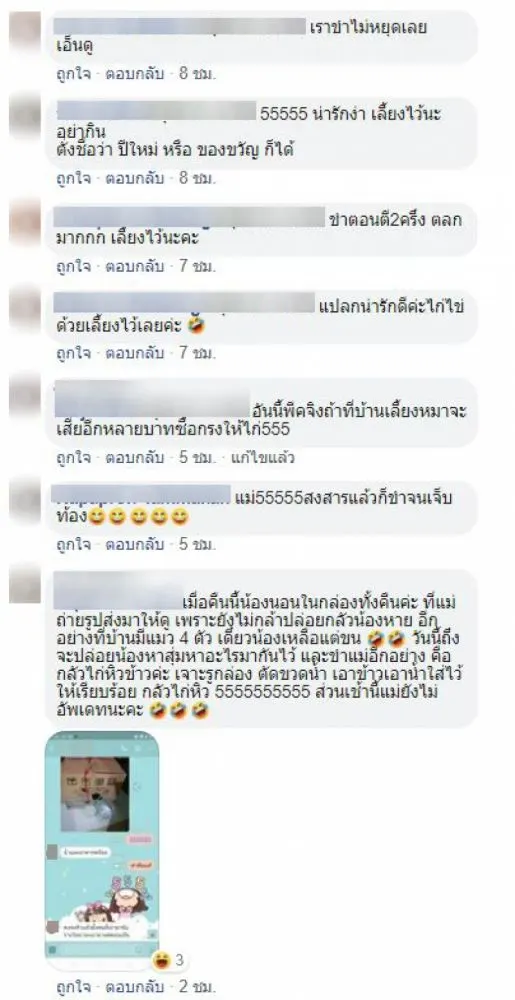The width and height of the screenshot is (515, 1000).
Task: Click the first commenter's profile avatar
Action: (25, 30)
